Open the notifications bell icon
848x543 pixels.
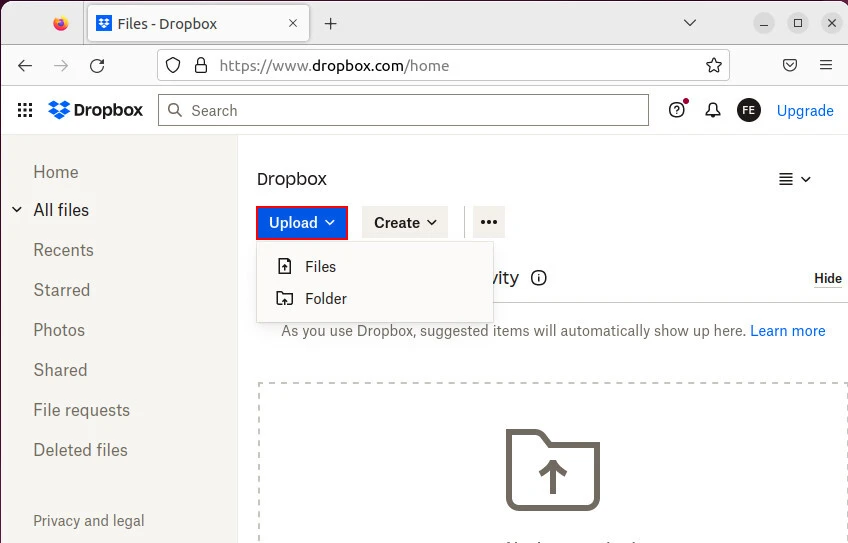[x=713, y=111]
